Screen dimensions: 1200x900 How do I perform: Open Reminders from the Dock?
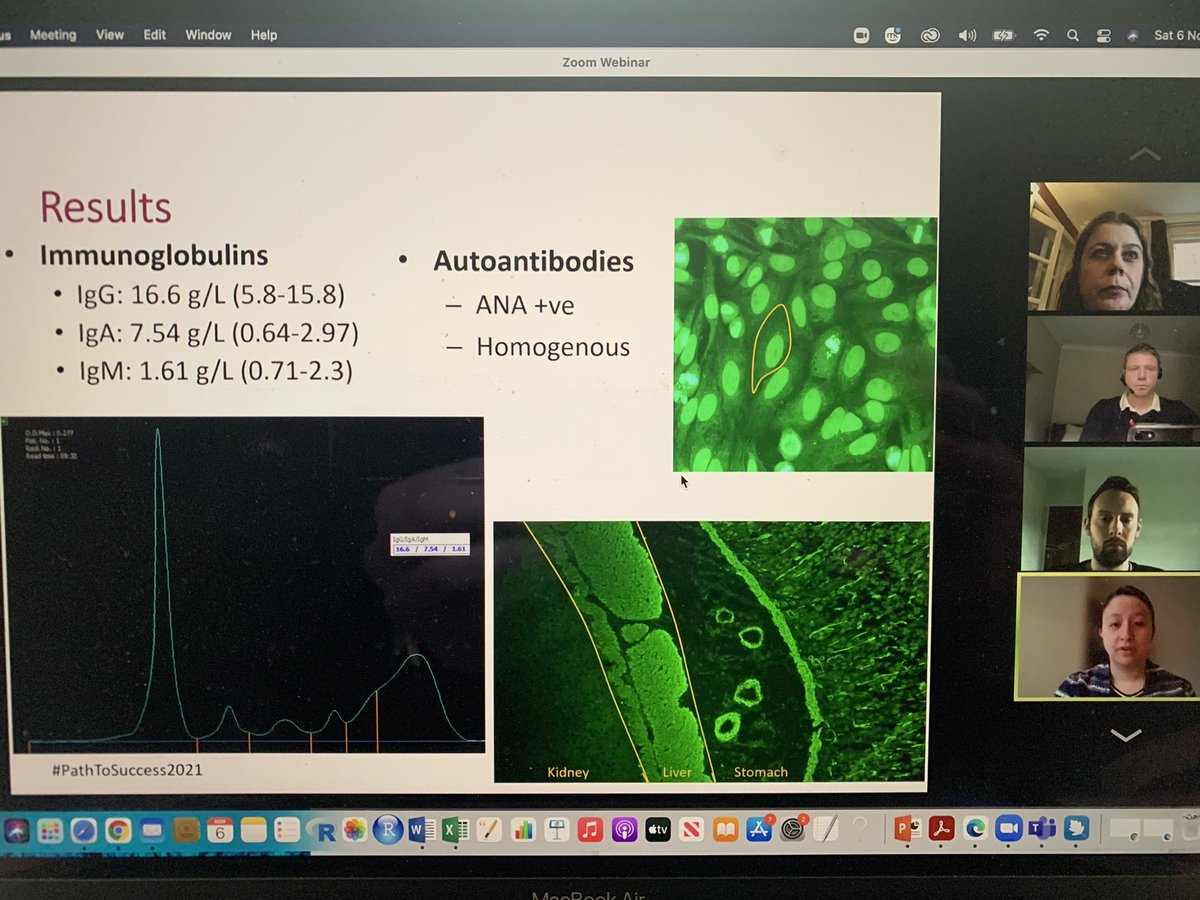(287, 830)
